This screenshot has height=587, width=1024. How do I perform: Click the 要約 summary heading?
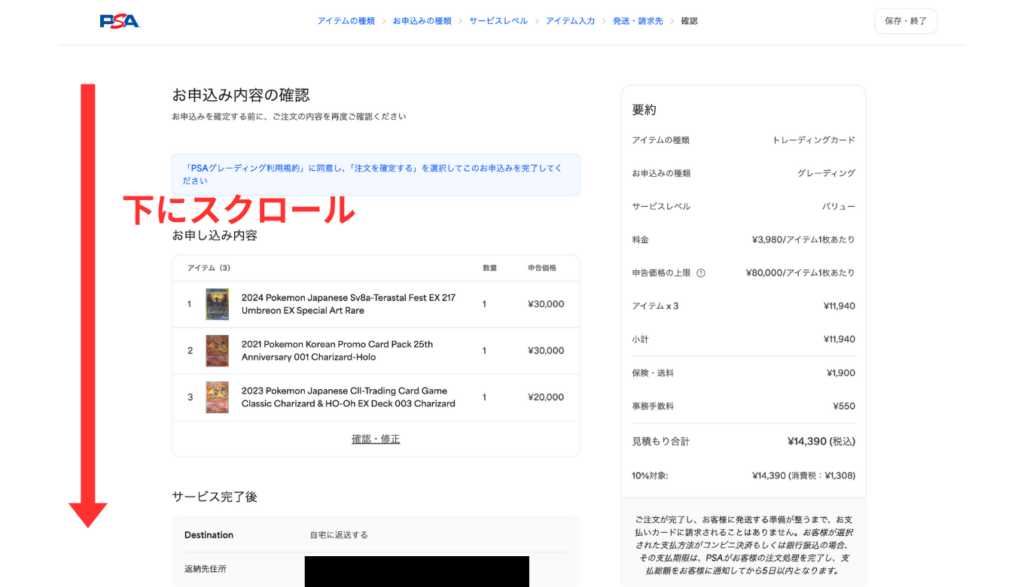[x=644, y=110]
